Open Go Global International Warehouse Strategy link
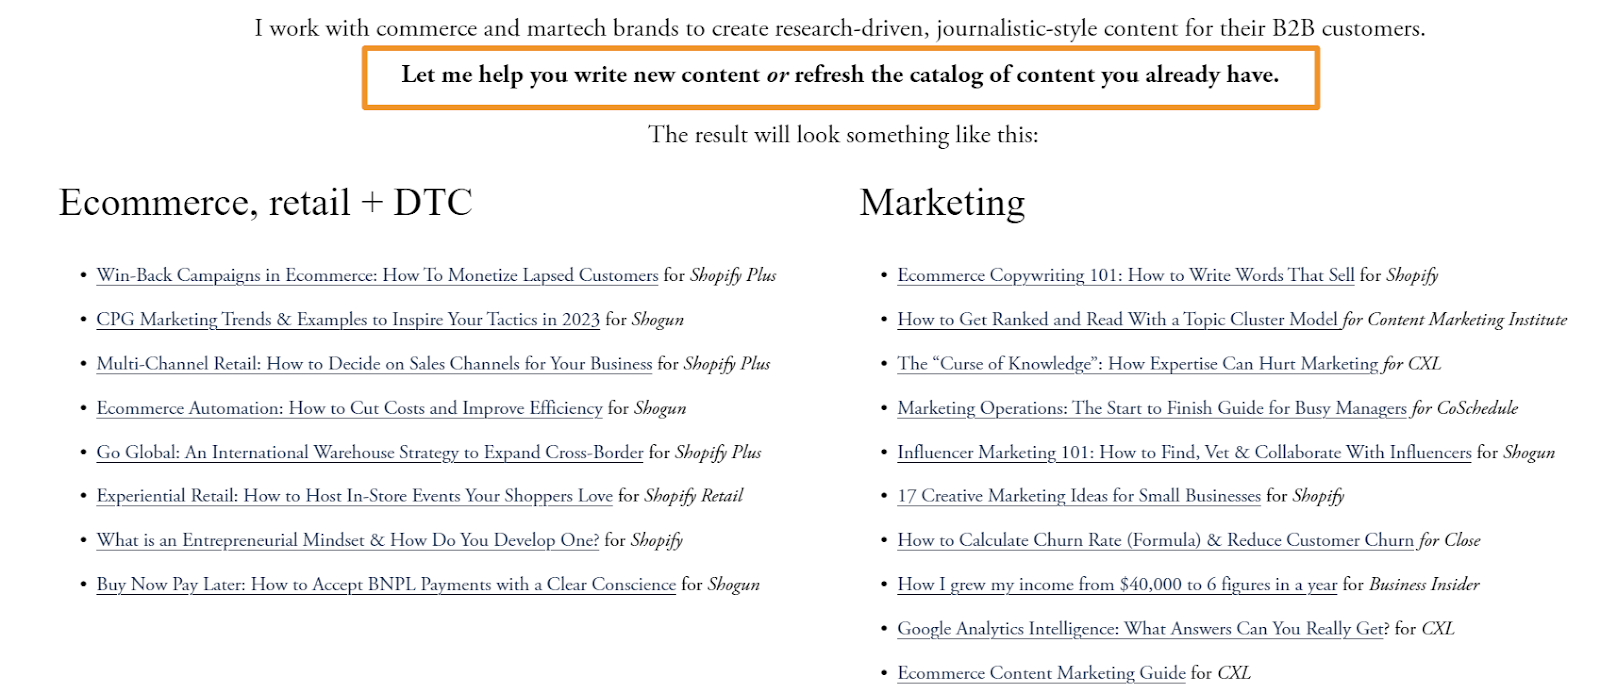Viewport: 1600px width, 693px height. (x=370, y=452)
